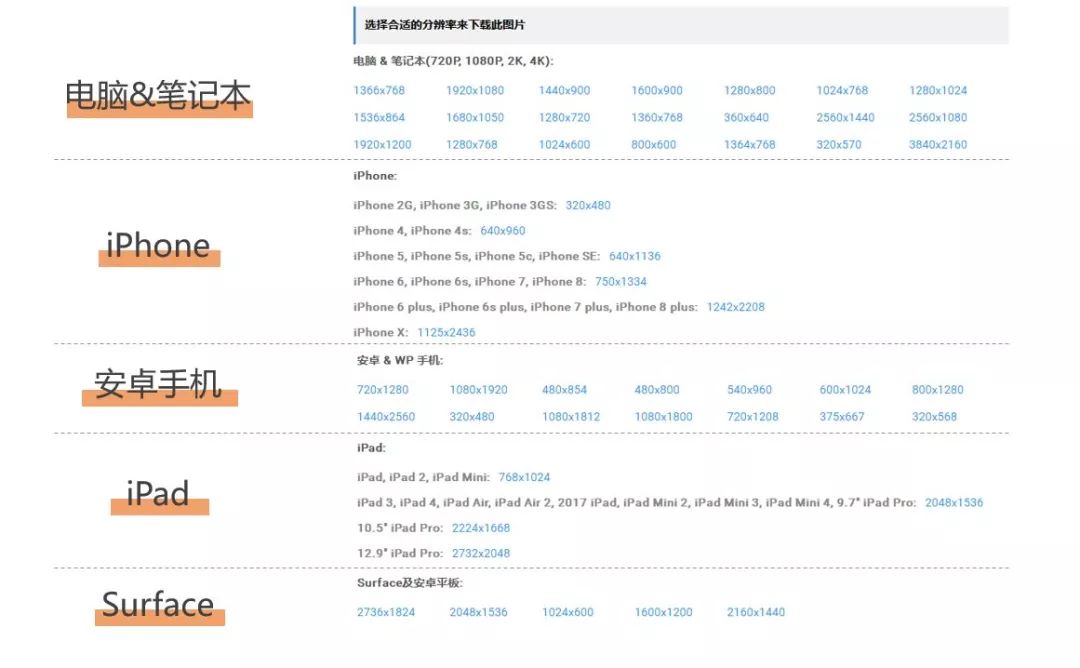The height and width of the screenshot is (668, 1080).
Task: Click the 1280x720 resolution link
Action: pyautogui.click(x=564, y=117)
